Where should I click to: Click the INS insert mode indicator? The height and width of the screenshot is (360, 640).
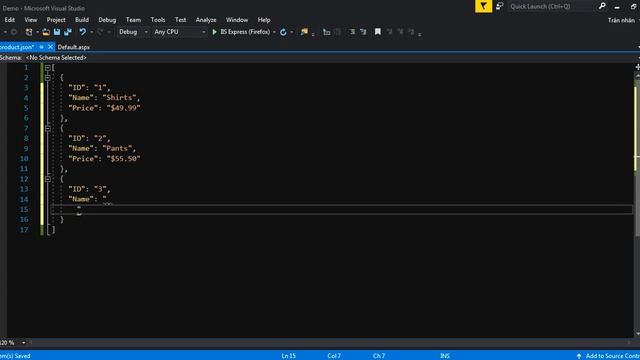[444, 356]
